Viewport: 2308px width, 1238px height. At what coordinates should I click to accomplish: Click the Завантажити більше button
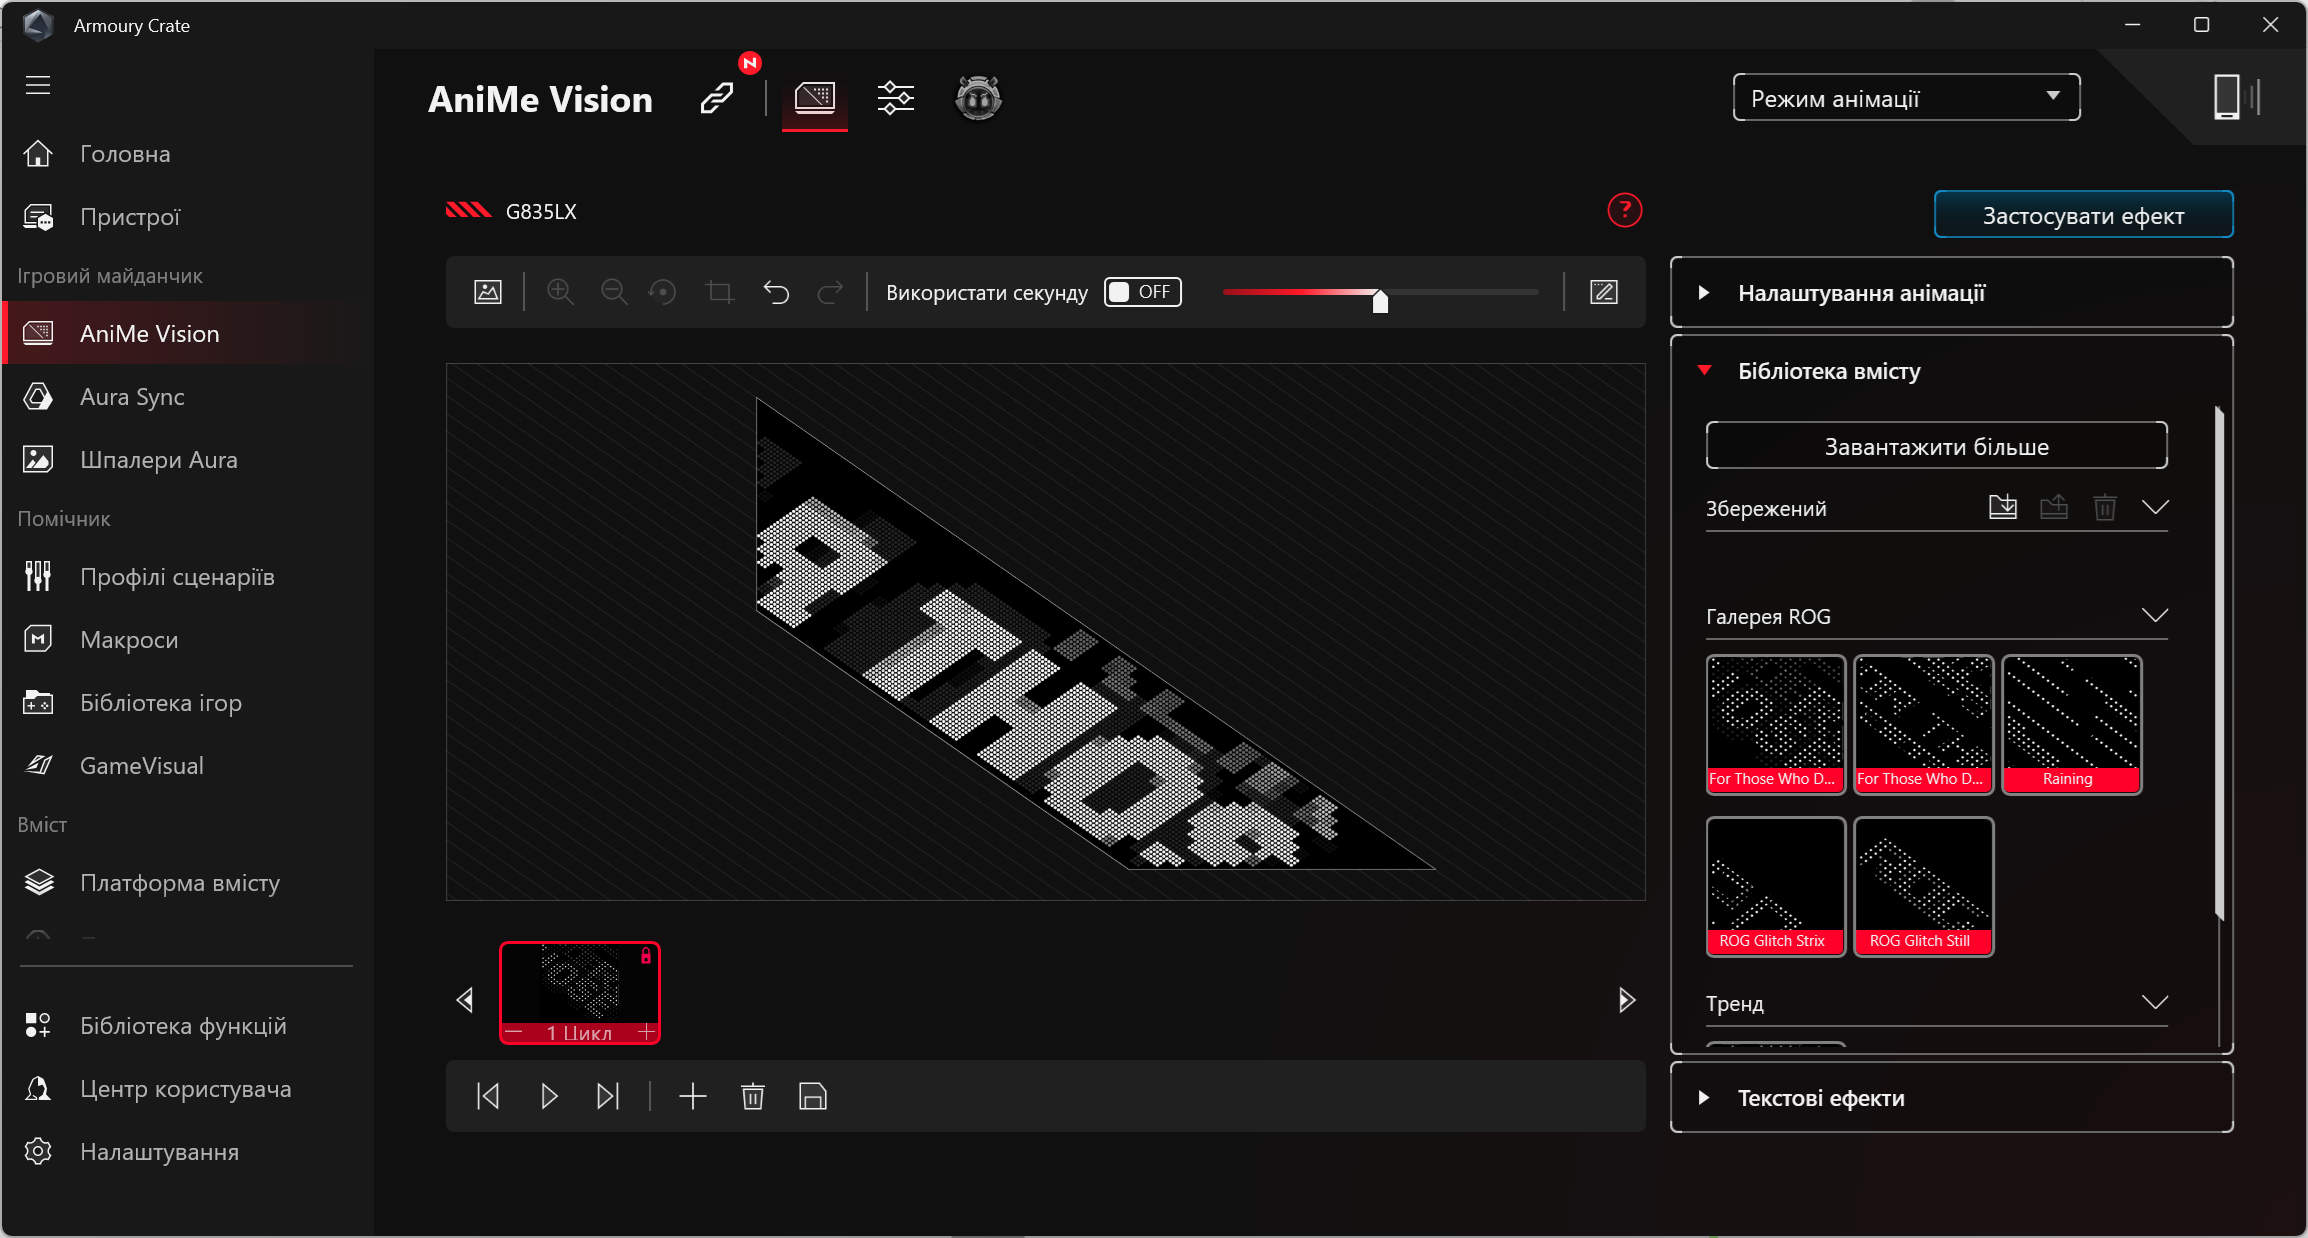(x=1936, y=446)
